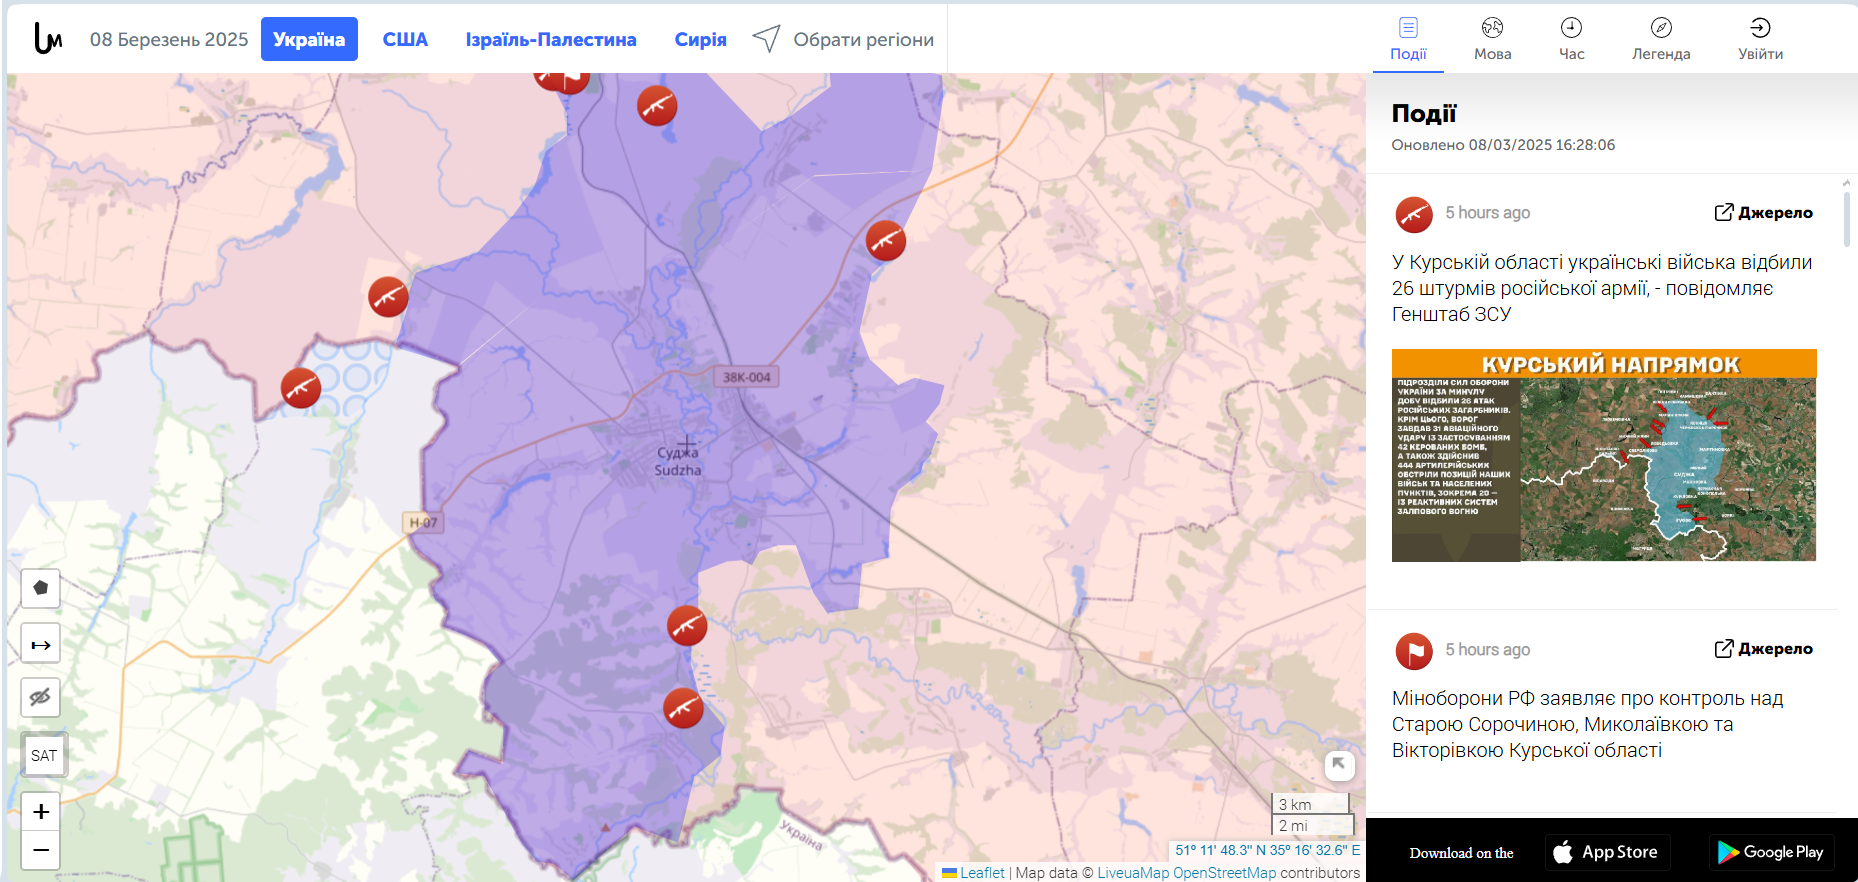
Task: Open the Легенда legend panel
Action: [x=1661, y=39]
